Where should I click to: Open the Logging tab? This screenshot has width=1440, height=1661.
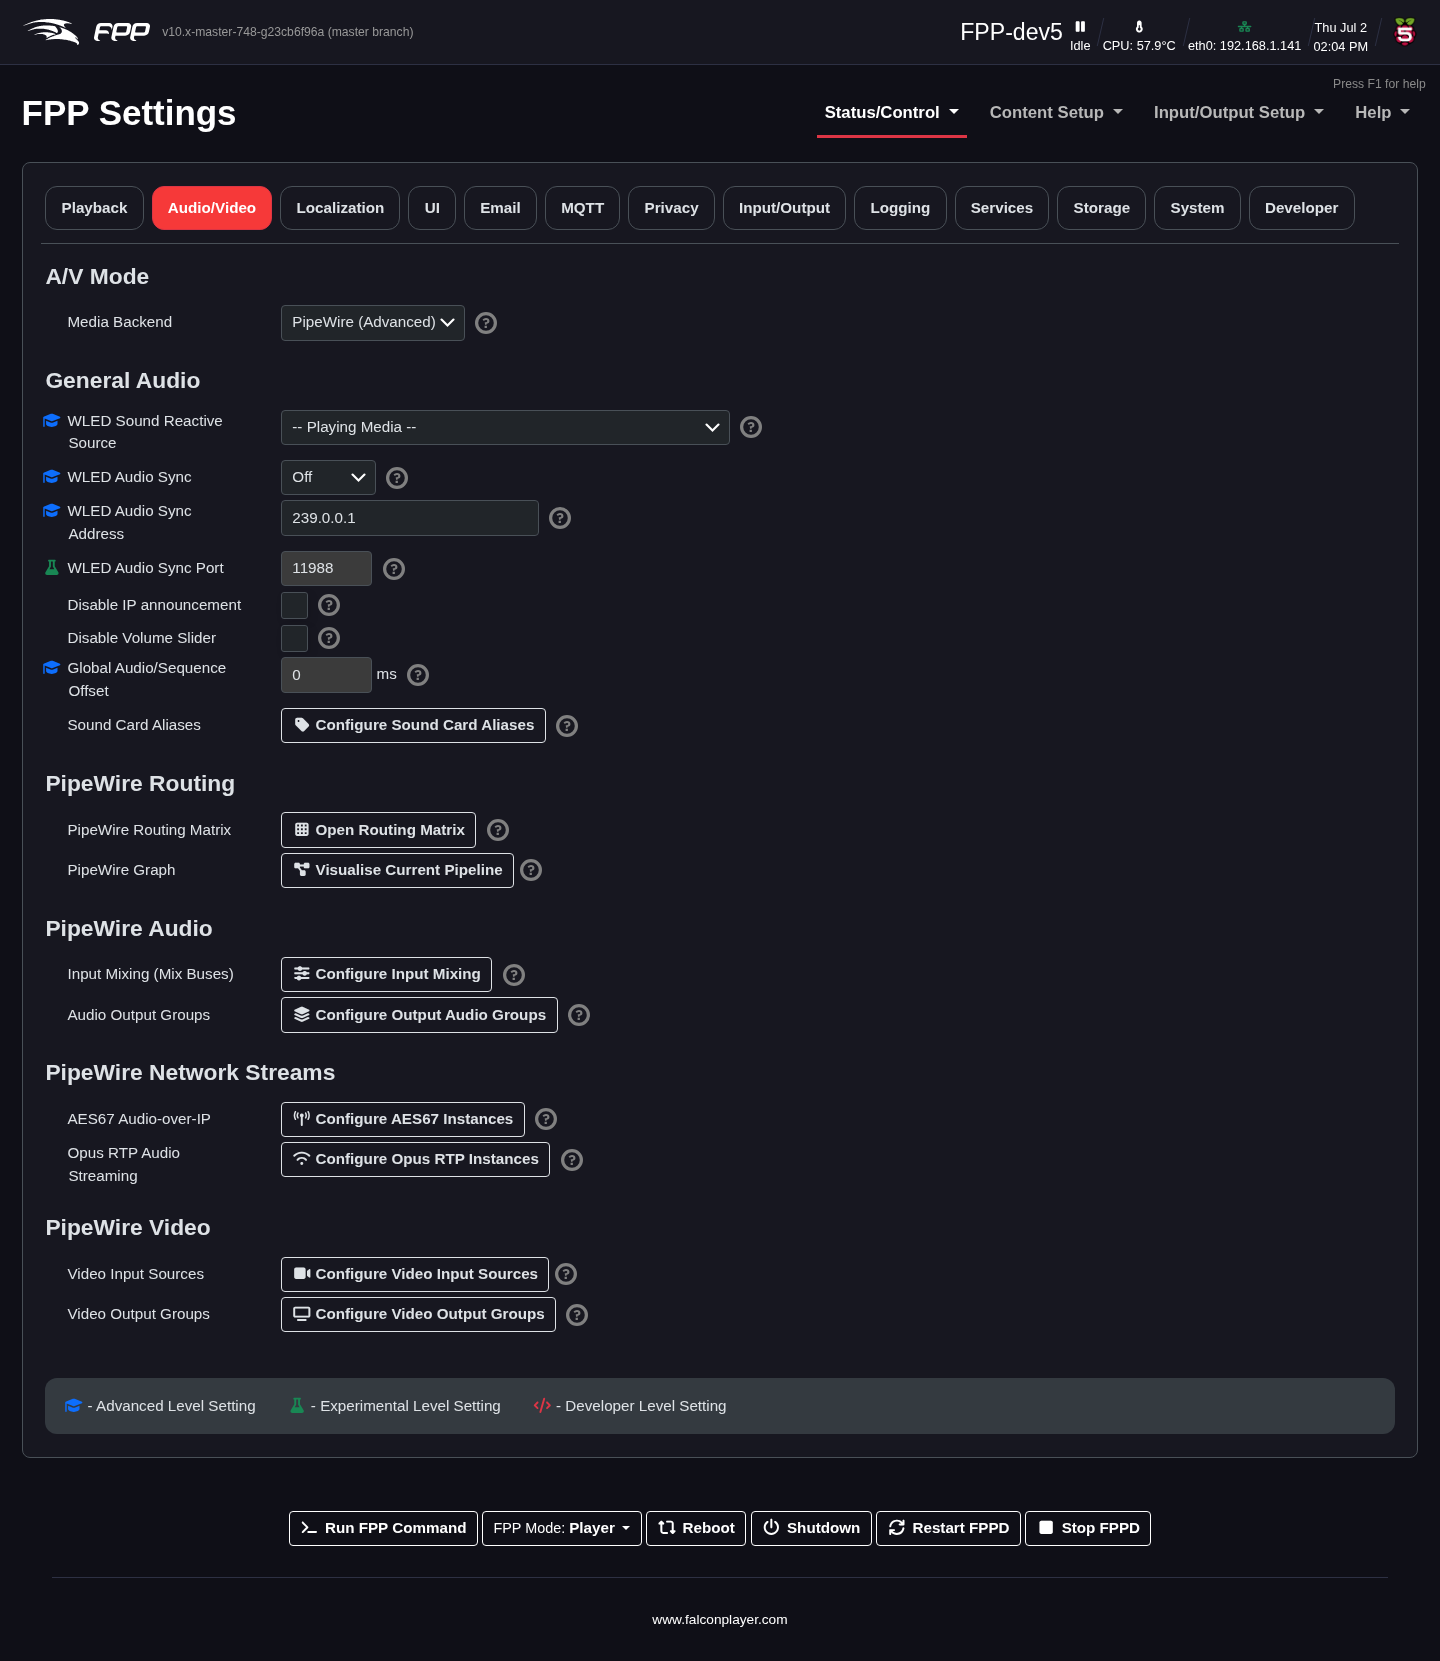[x=900, y=208]
